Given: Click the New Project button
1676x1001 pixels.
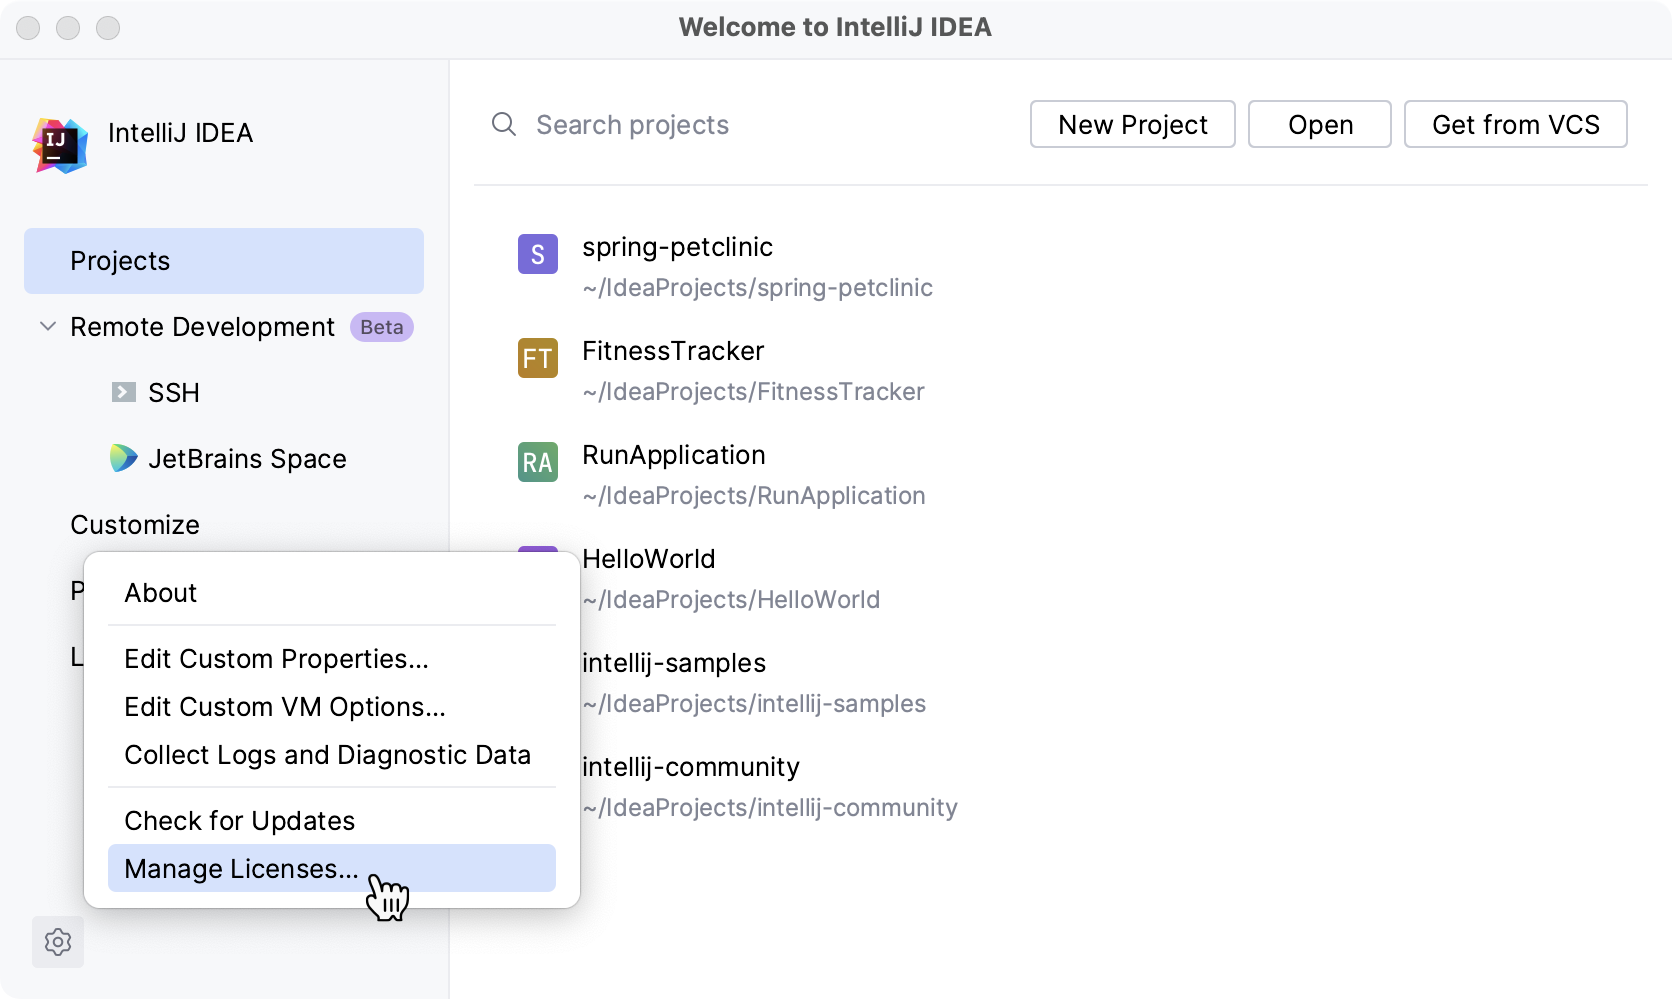Looking at the screenshot, I should [1132, 124].
